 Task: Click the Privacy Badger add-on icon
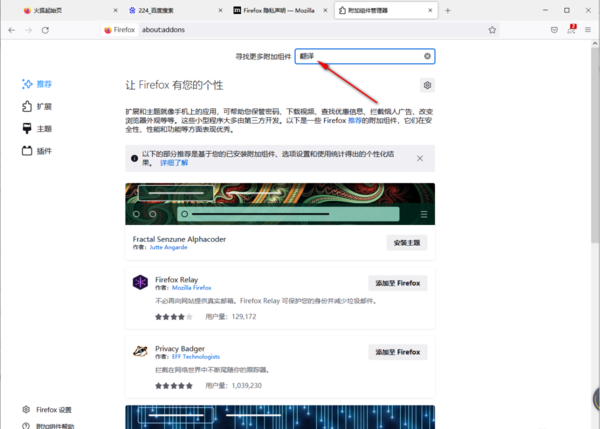[140, 351]
